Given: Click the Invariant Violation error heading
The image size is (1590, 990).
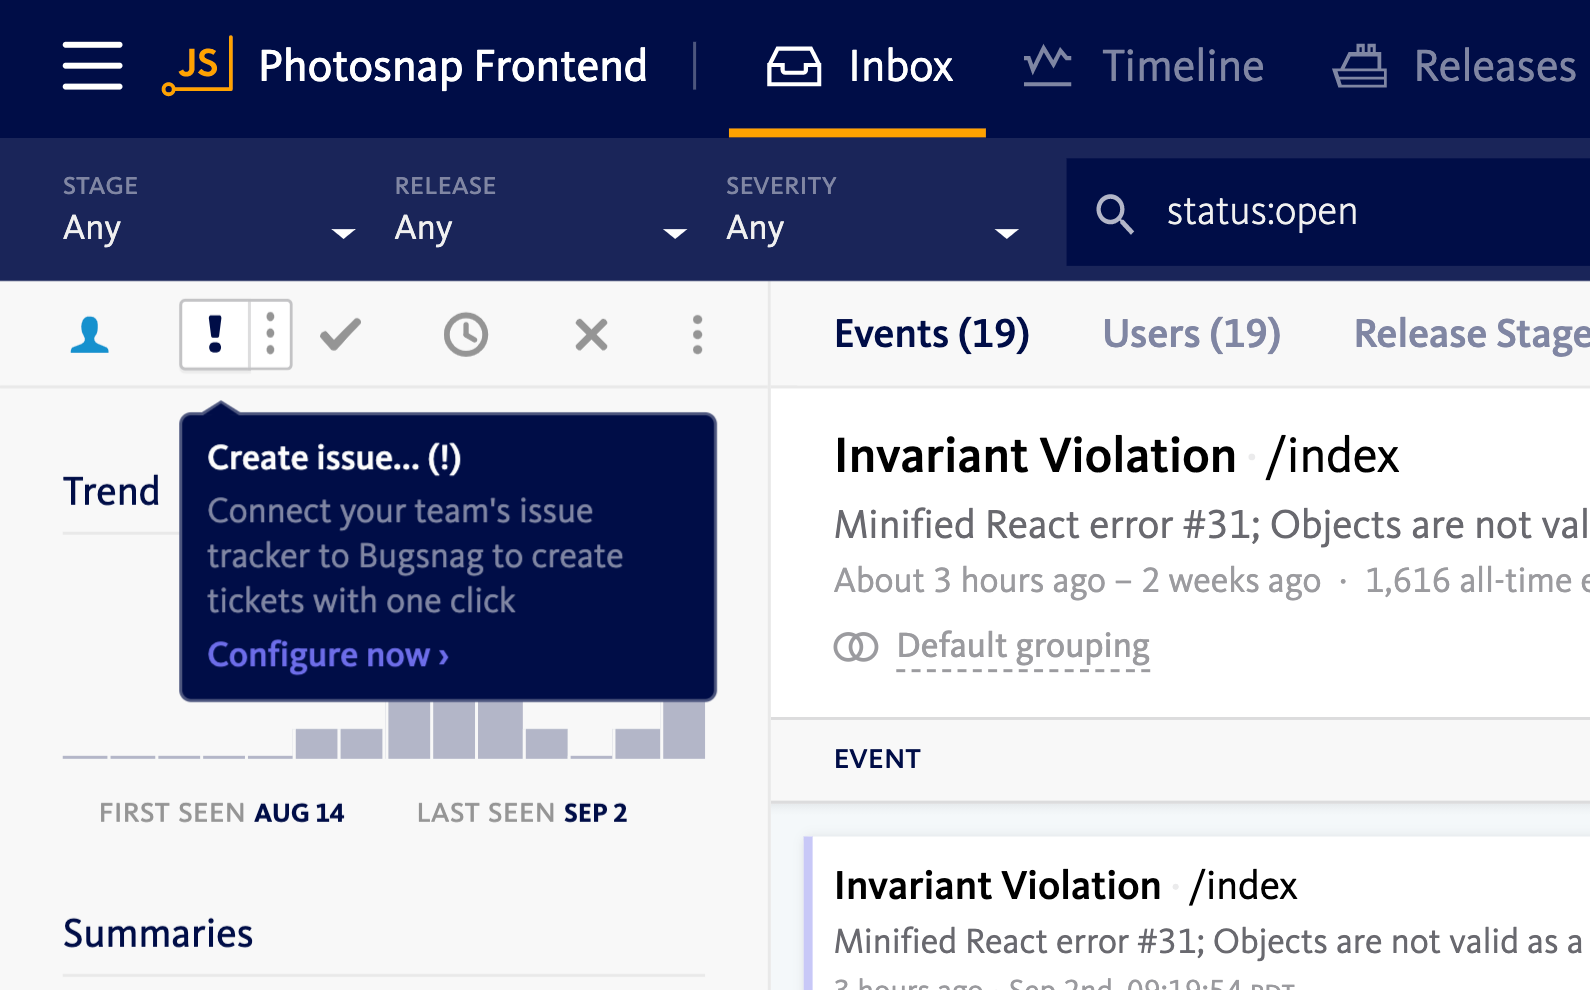Looking at the screenshot, I should [x=1035, y=456].
